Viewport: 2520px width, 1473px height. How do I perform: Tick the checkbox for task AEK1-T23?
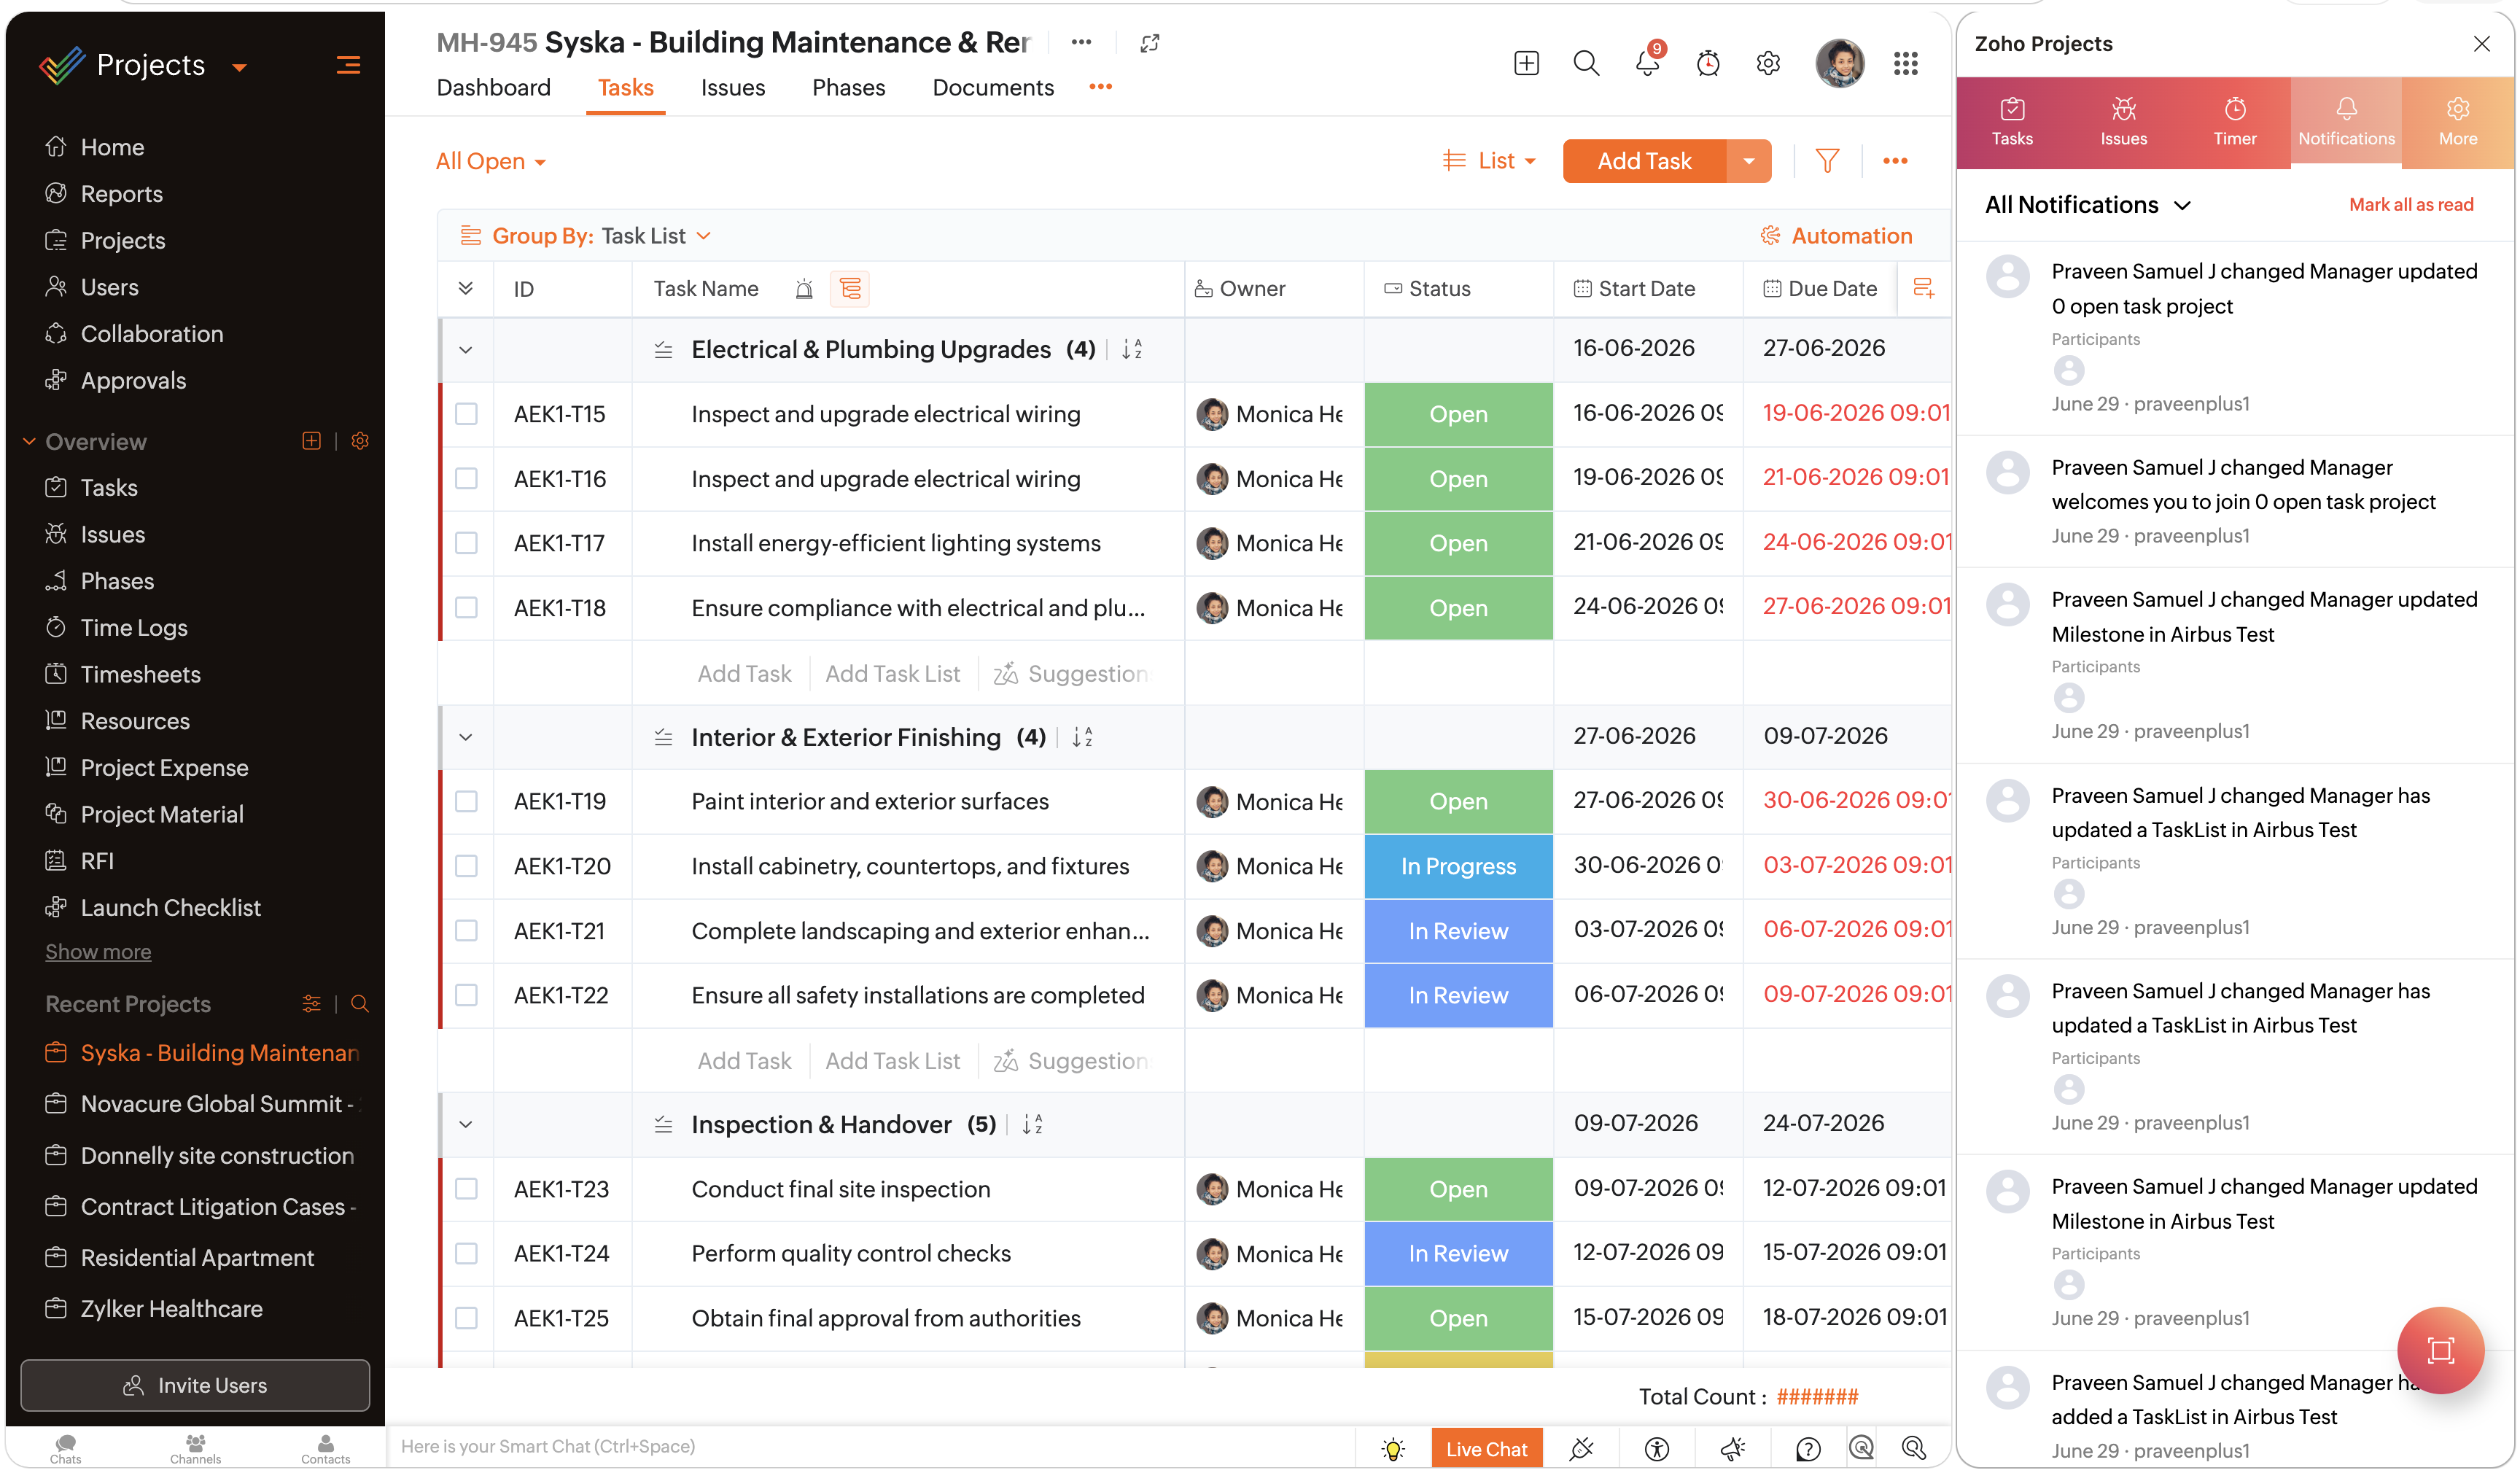pyautogui.click(x=466, y=1189)
